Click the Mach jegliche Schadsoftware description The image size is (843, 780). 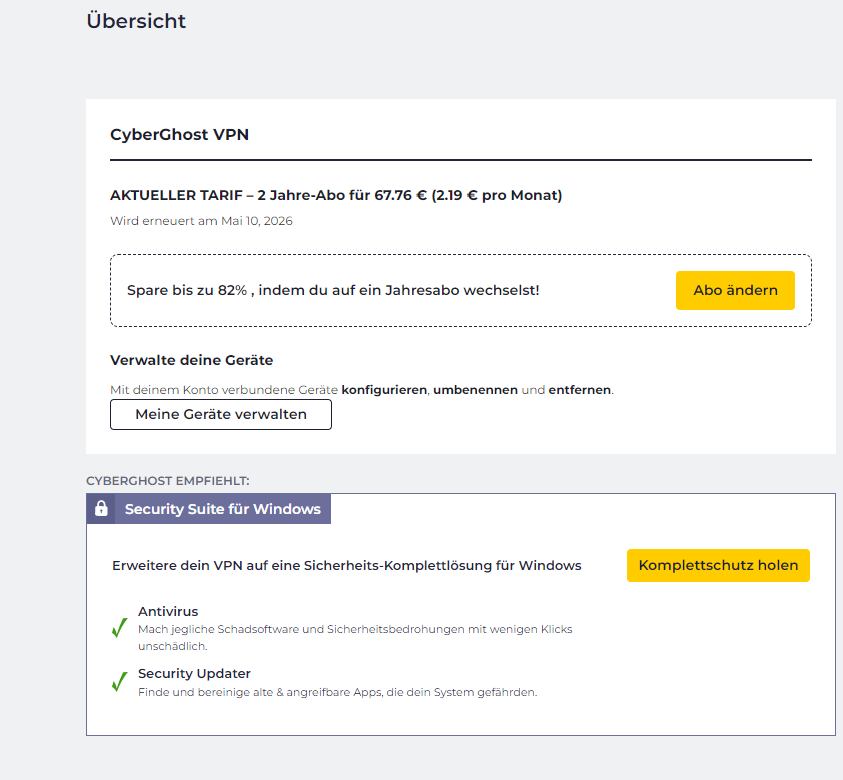355,638
